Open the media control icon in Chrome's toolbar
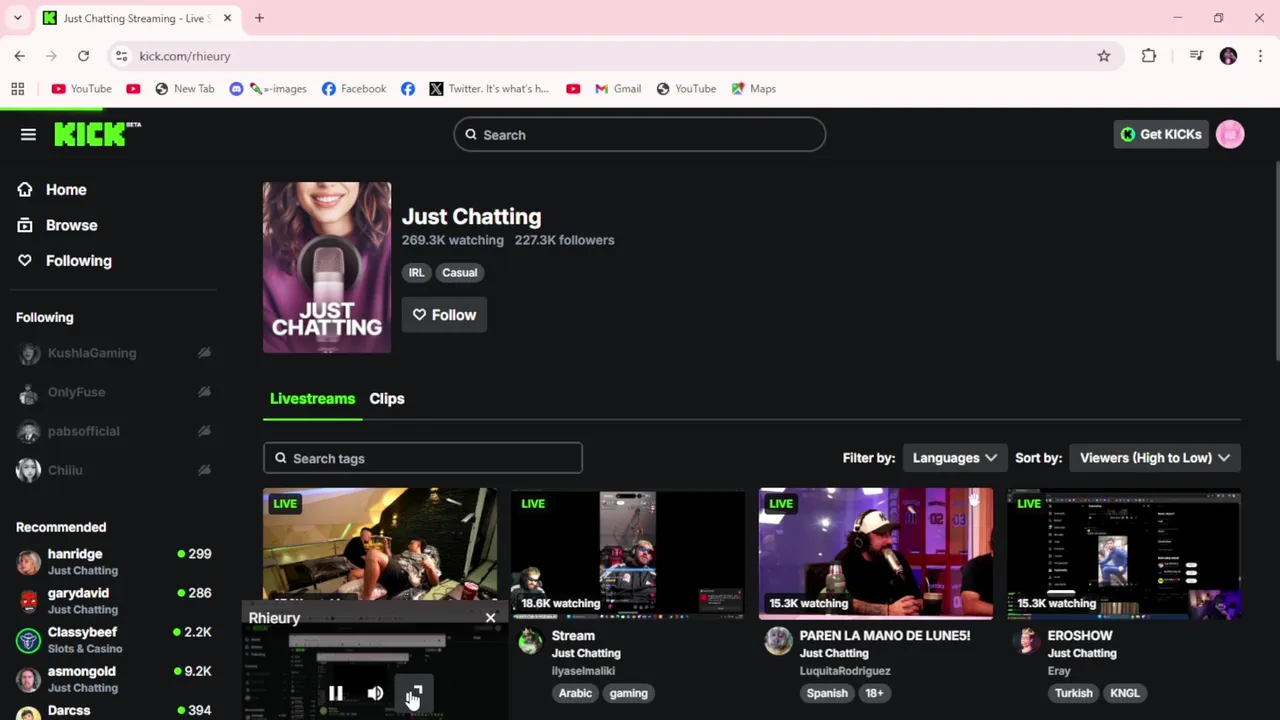 [x=1196, y=56]
